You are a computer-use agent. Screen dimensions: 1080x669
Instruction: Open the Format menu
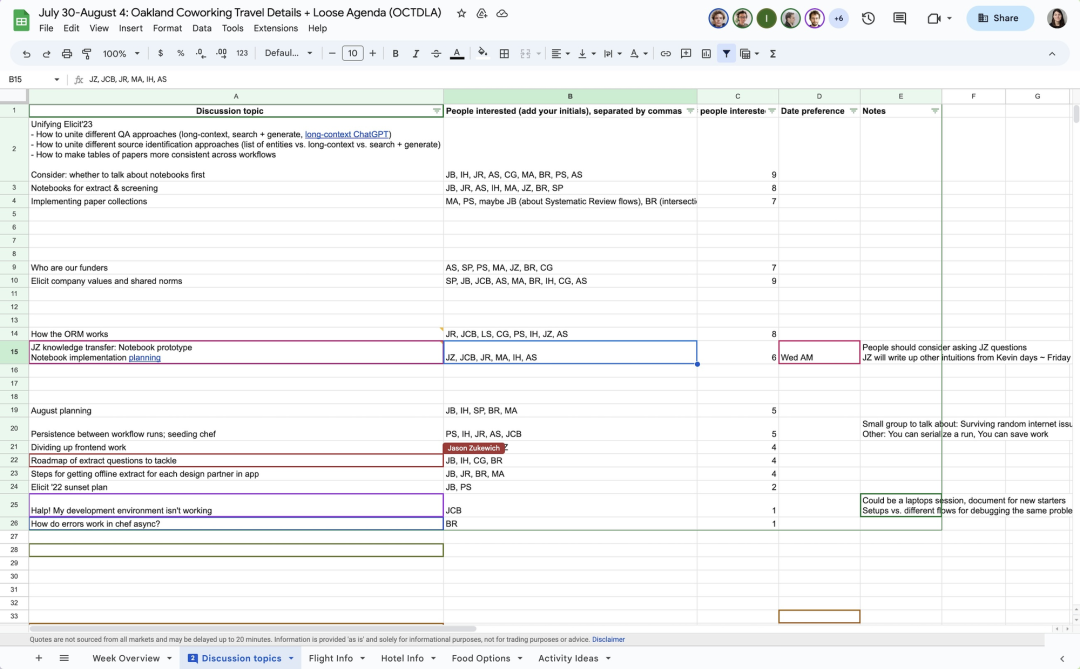[x=167, y=28]
